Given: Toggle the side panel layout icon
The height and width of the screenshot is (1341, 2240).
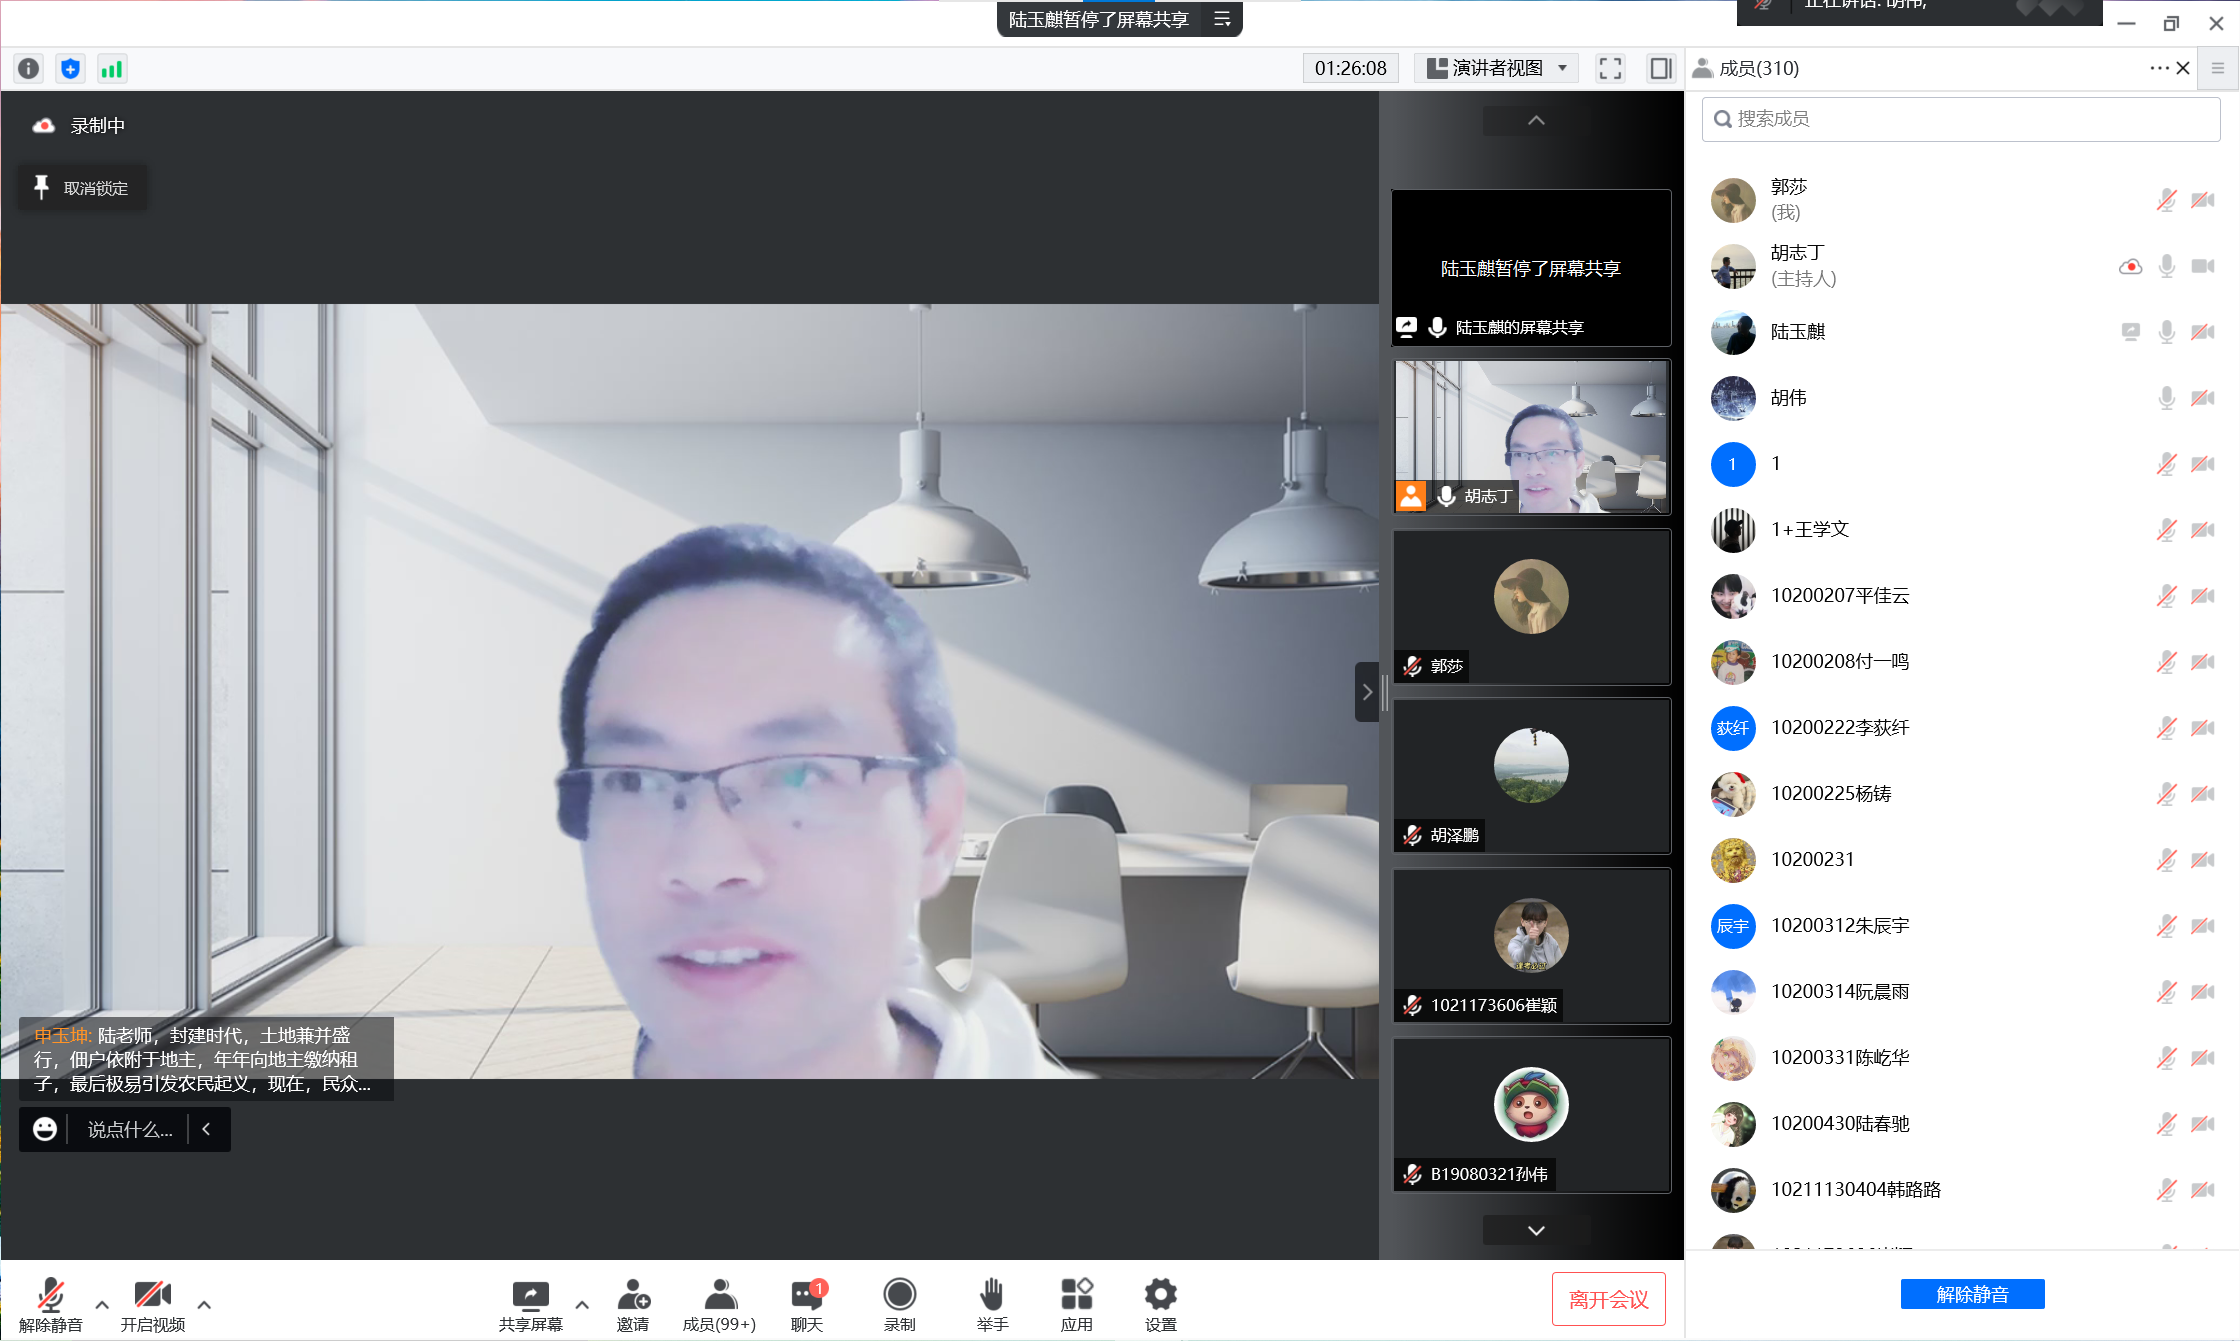Looking at the screenshot, I should point(1660,68).
